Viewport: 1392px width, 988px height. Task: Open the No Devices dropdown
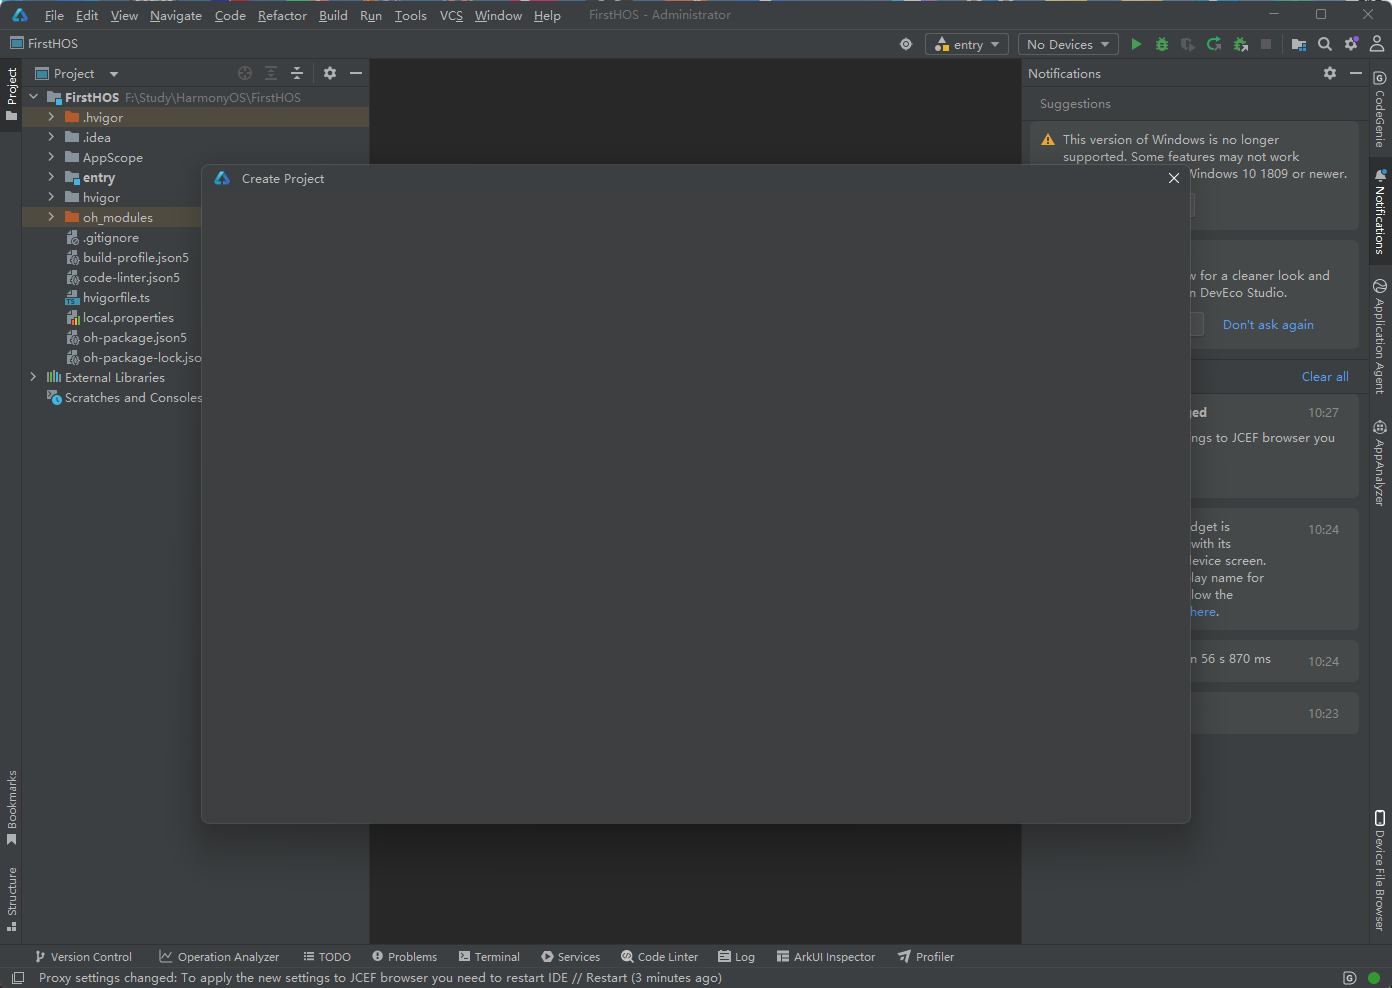(1068, 44)
